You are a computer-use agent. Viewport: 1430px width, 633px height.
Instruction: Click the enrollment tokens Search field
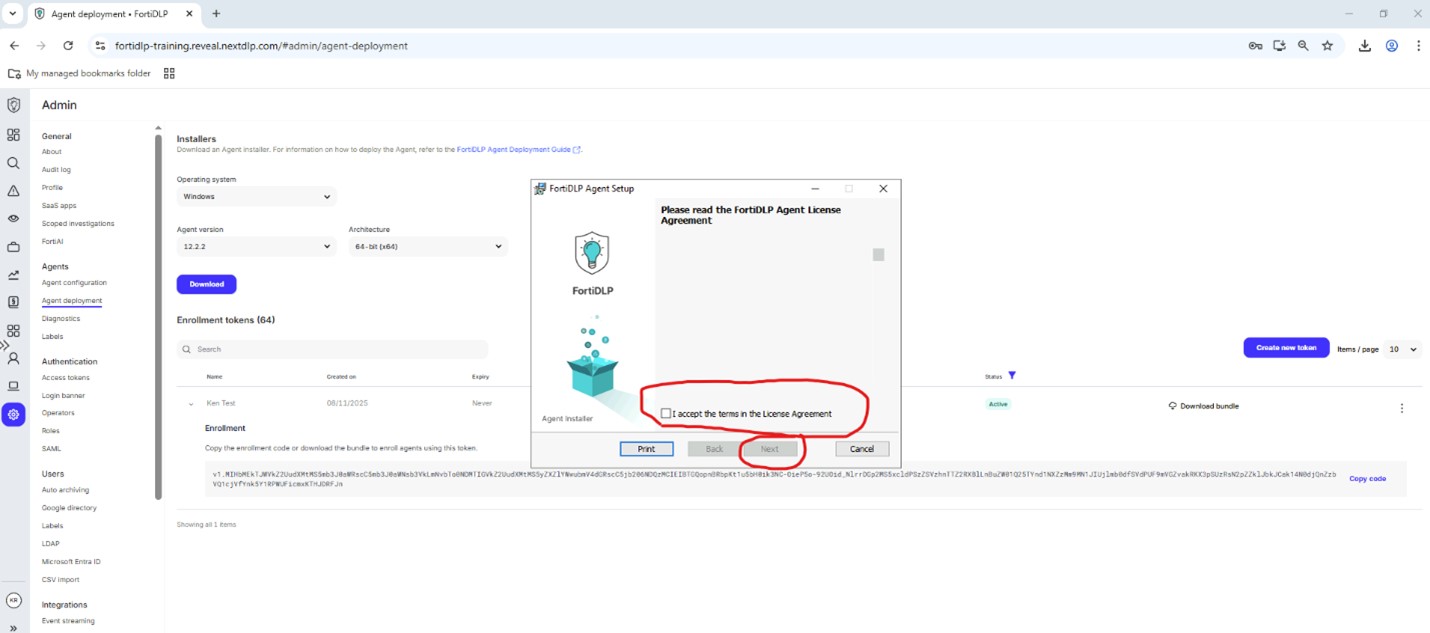[x=332, y=349]
